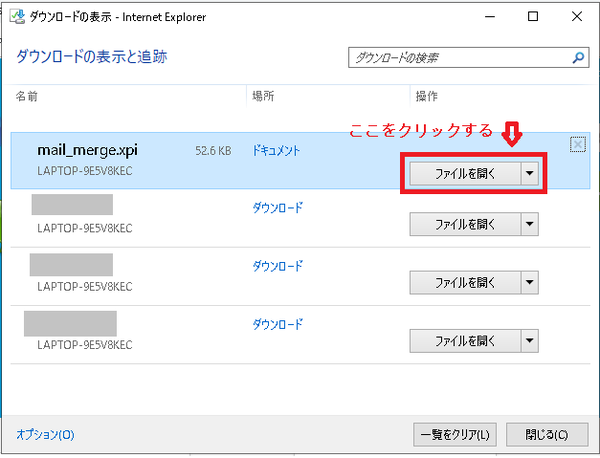Image resolution: width=600 pixels, height=458 pixels.
Task: Expand dropdown arrow beside mail_merge.xpi open button
Action: click(x=530, y=173)
